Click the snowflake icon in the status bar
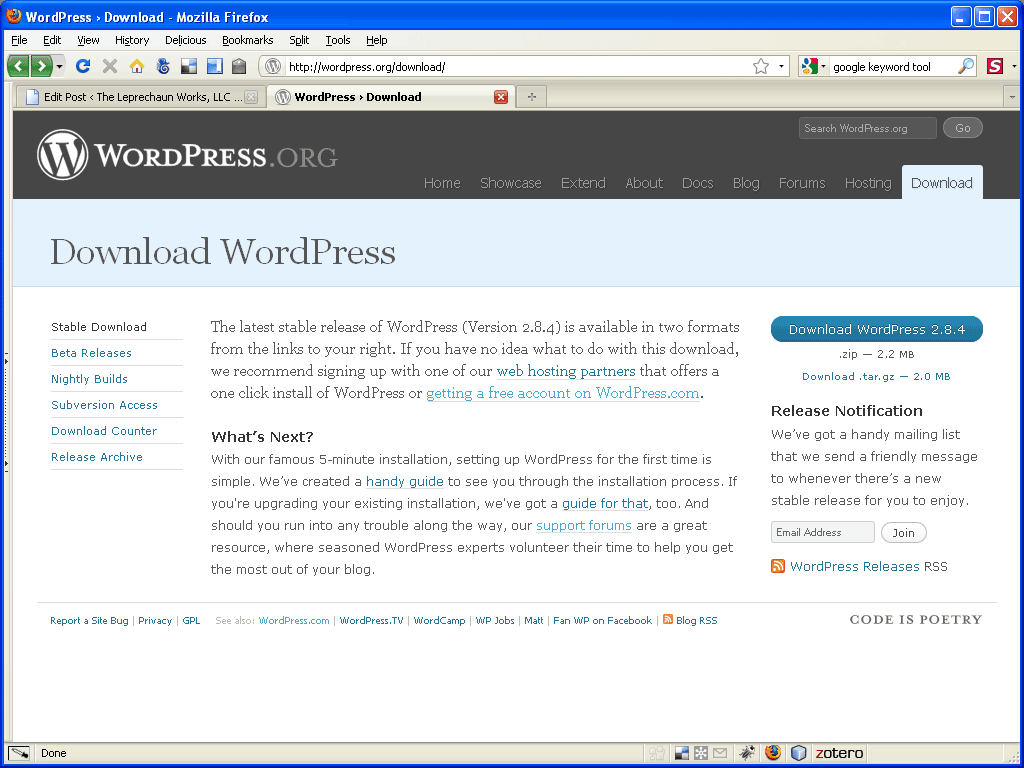Viewport: 1024px width, 768px height. tap(701, 754)
